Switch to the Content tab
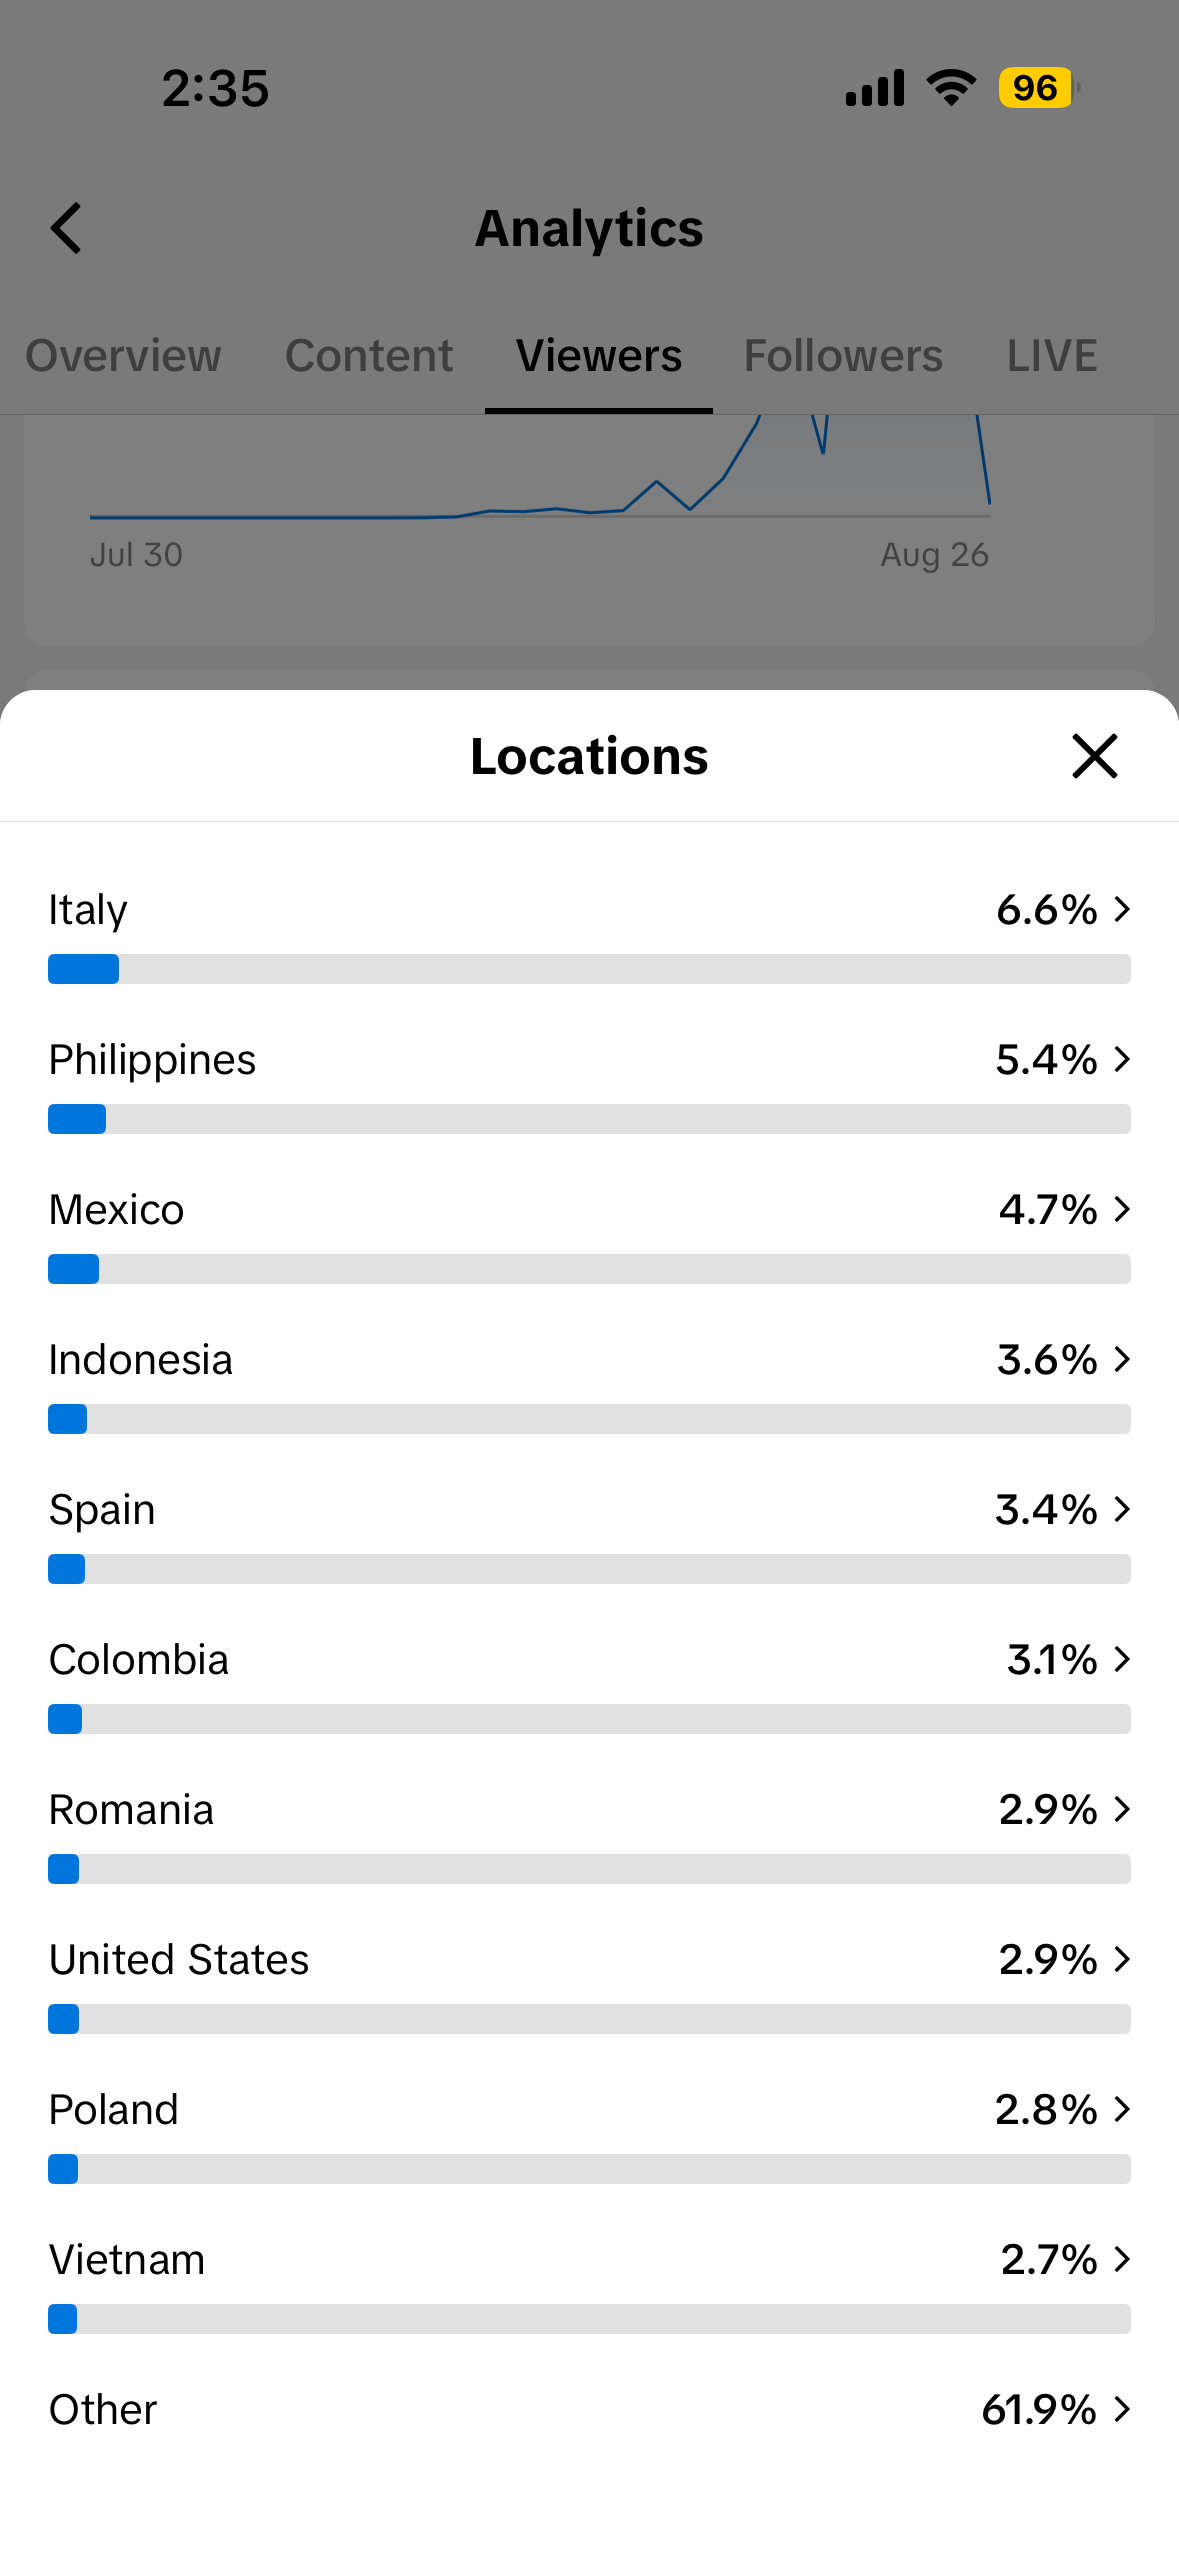The image size is (1179, 2556). click(369, 356)
